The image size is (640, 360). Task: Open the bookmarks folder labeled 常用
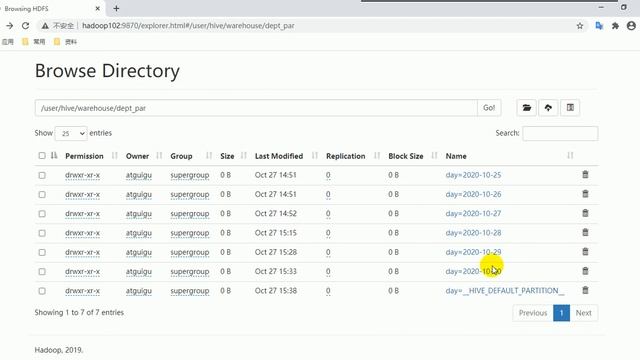pyautogui.click(x=34, y=42)
